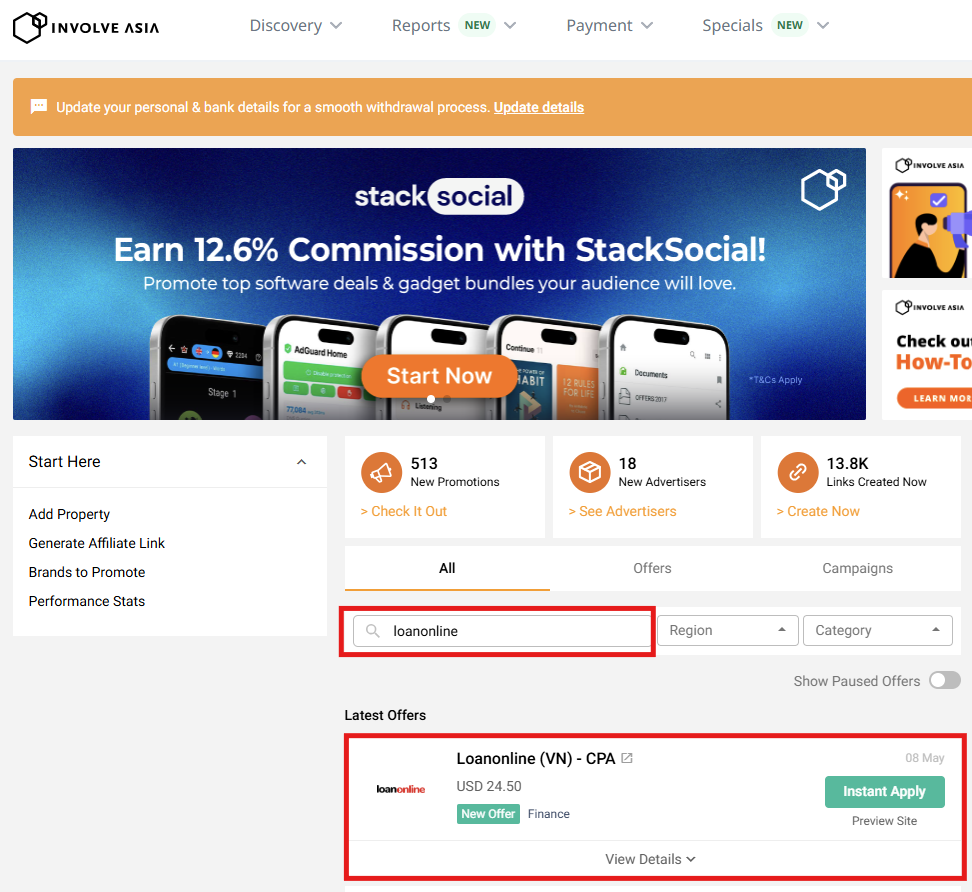
Task: Click the search magnifier icon
Action: pyautogui.click(x=373, y=631)
